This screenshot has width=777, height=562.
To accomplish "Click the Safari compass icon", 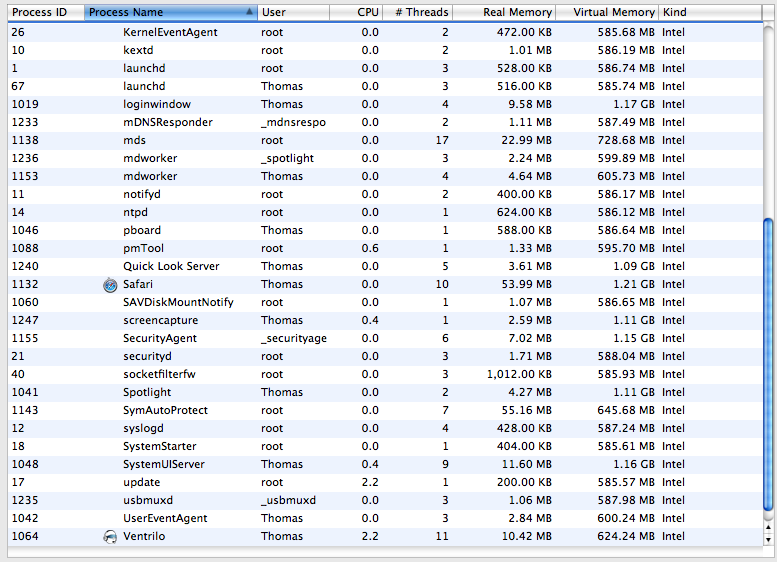I will pyautogui.click(x=110, y=285).
